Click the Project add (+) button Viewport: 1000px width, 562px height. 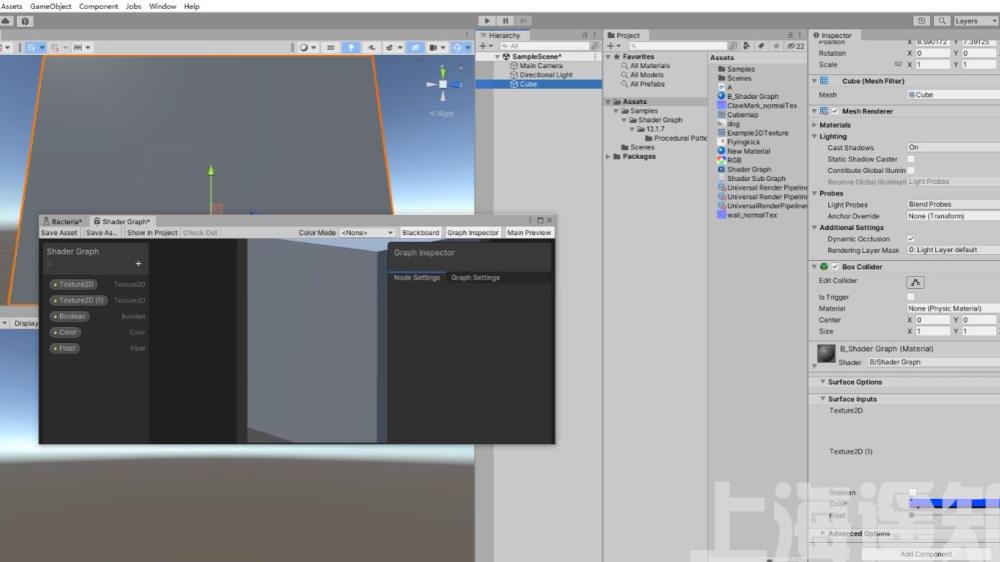(612, 46)
